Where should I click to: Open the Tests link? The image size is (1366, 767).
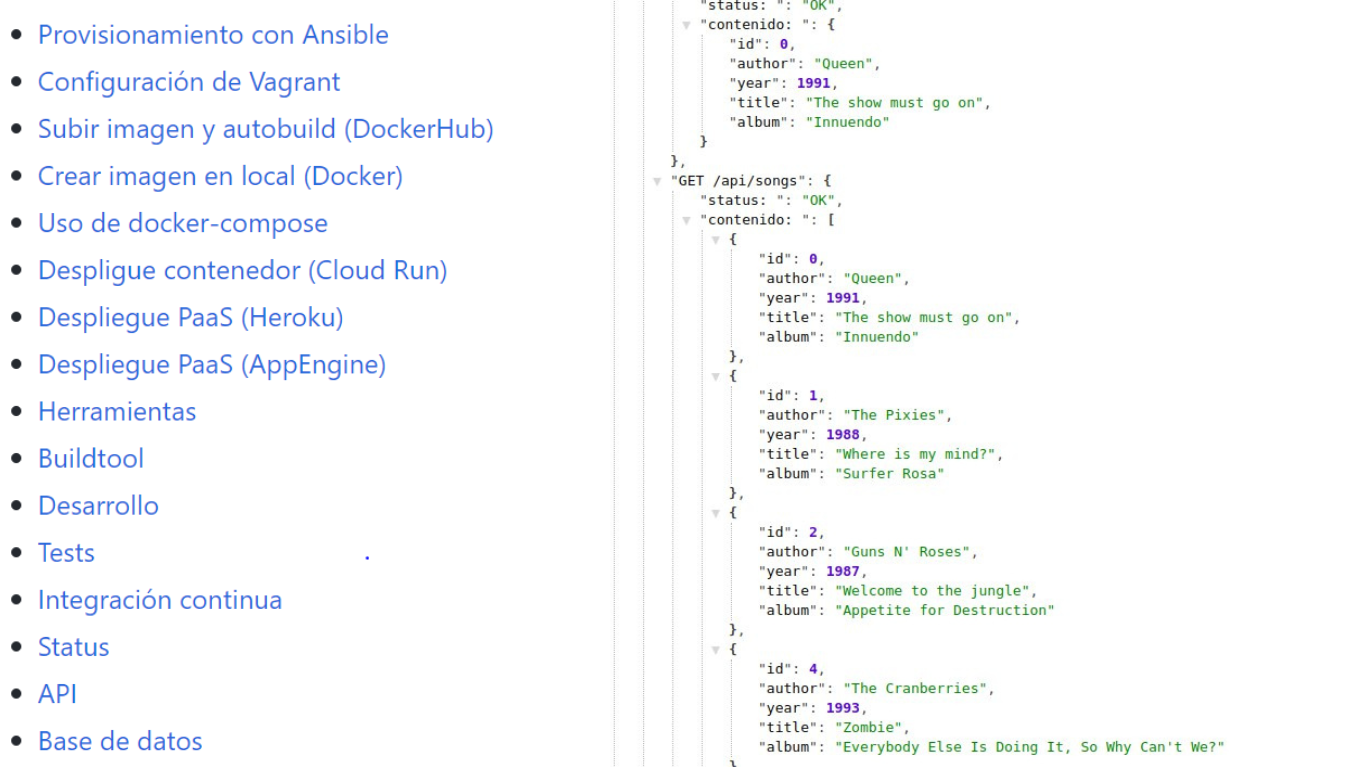pyautogui.click(x=66, y=552)
